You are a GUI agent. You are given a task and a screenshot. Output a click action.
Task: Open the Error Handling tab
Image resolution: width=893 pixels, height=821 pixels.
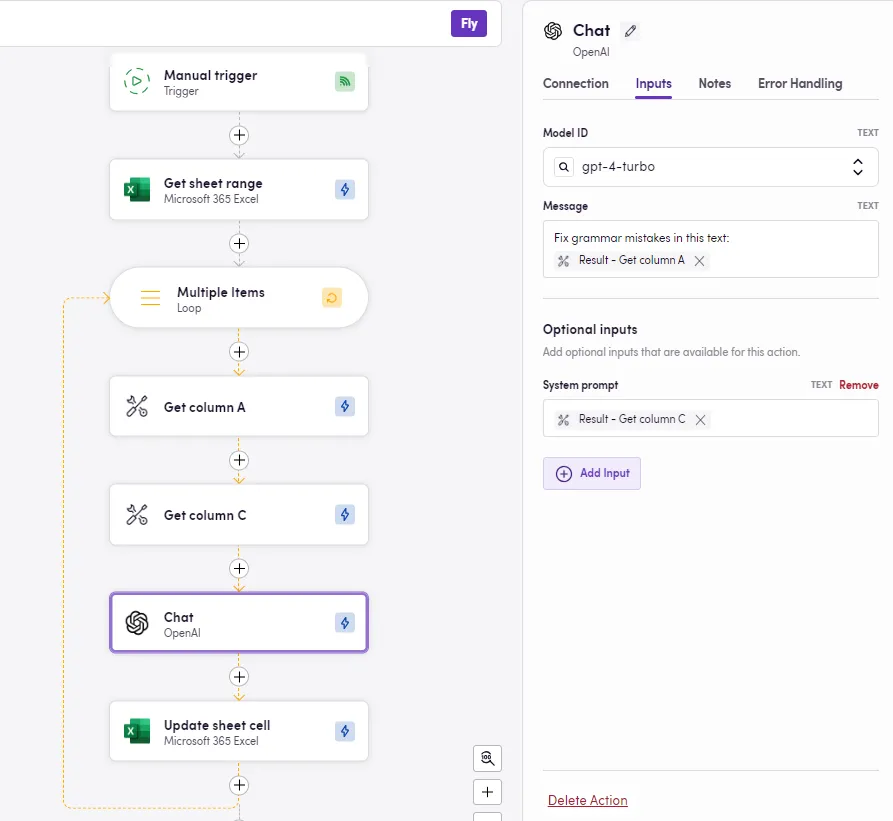[799, 84]
